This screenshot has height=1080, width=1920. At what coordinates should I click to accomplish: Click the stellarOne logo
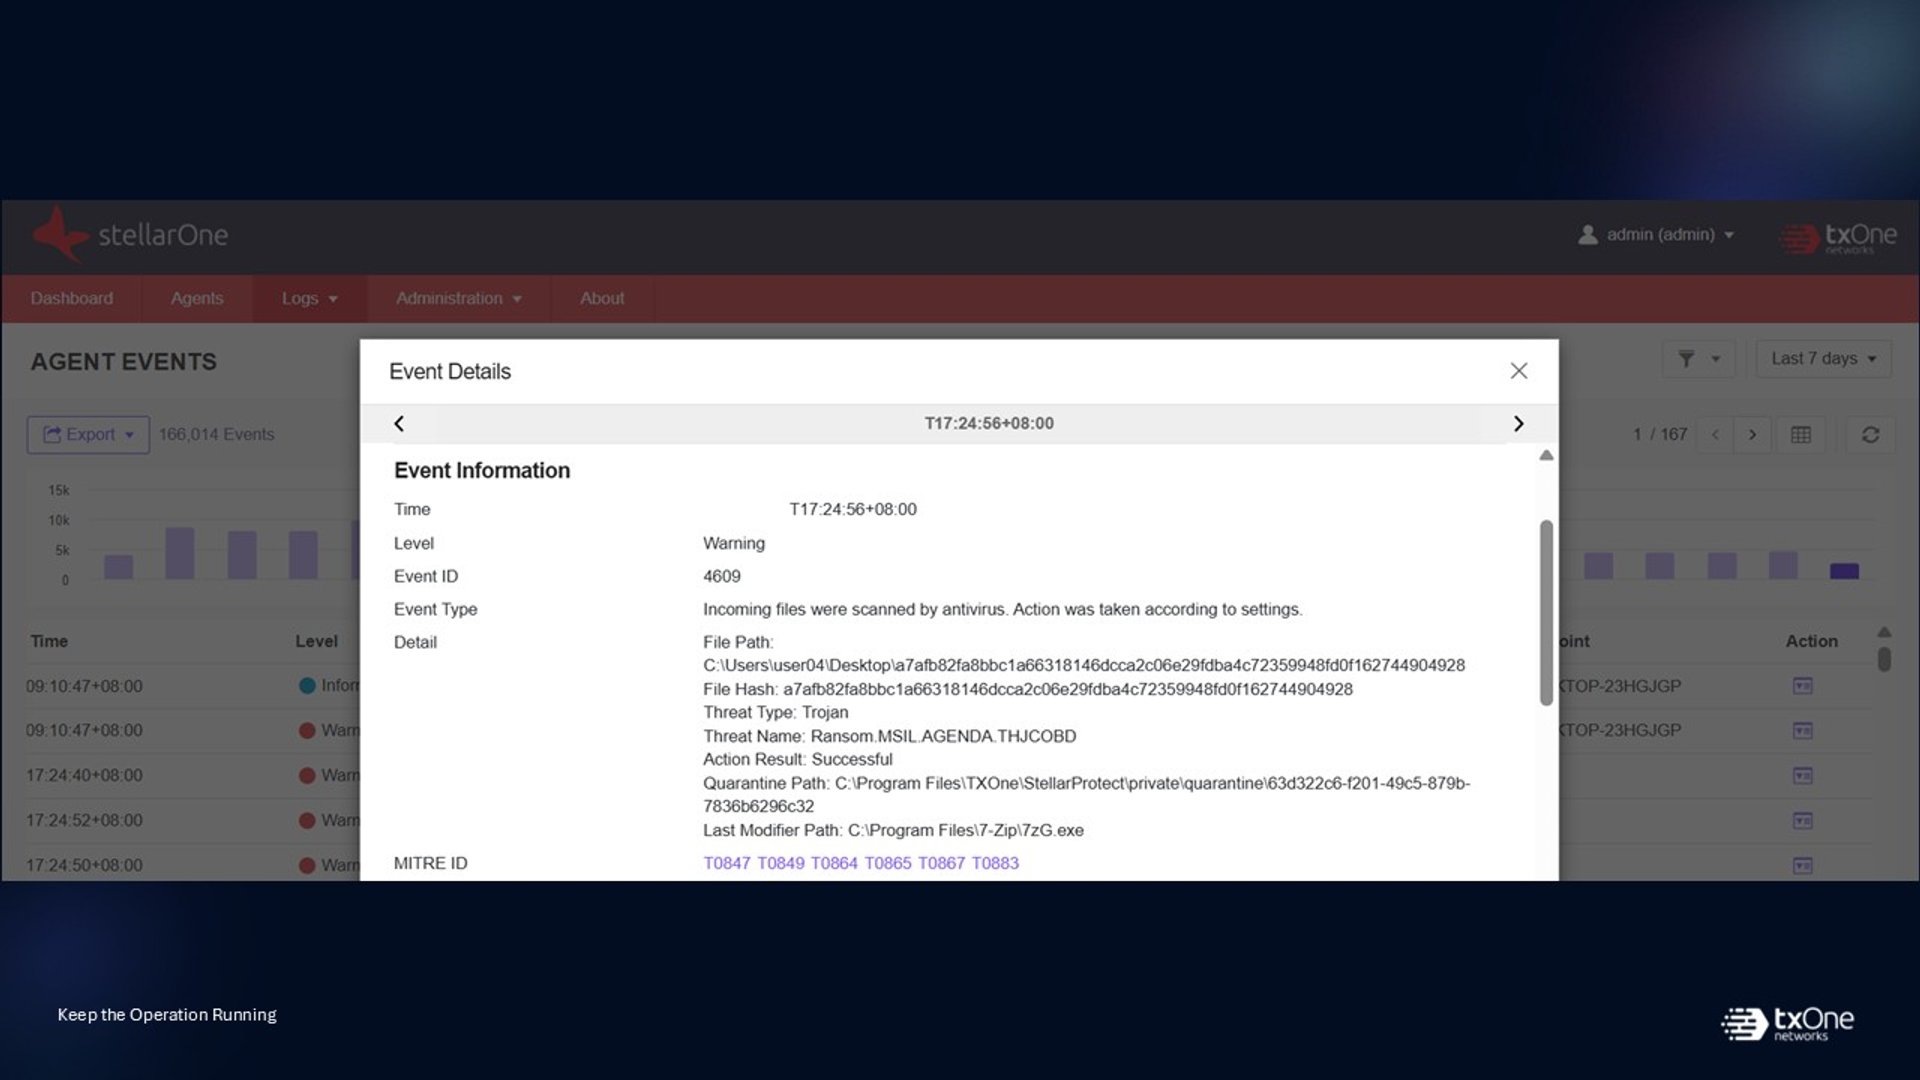[x=130, y=236]
